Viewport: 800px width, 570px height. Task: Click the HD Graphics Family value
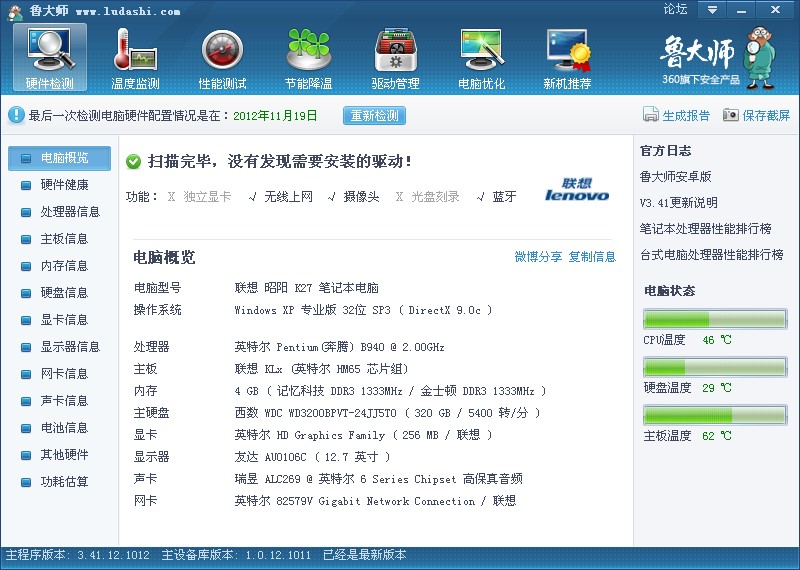363,435
